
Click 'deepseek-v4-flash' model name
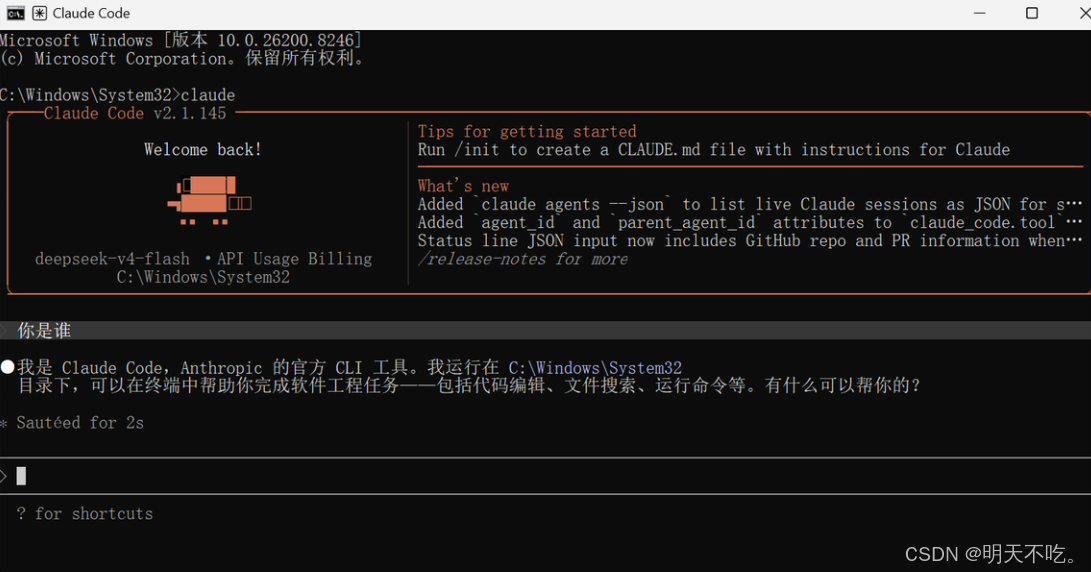(x=112, y=259)
